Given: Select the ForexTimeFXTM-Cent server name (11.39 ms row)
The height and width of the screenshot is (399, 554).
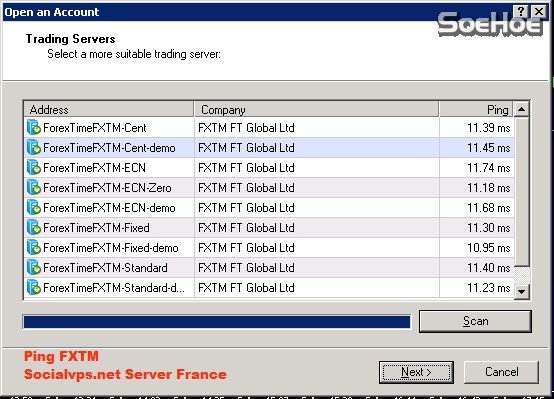Looking at the screenshot, I should pyautogui.click(x=95, y=128).
